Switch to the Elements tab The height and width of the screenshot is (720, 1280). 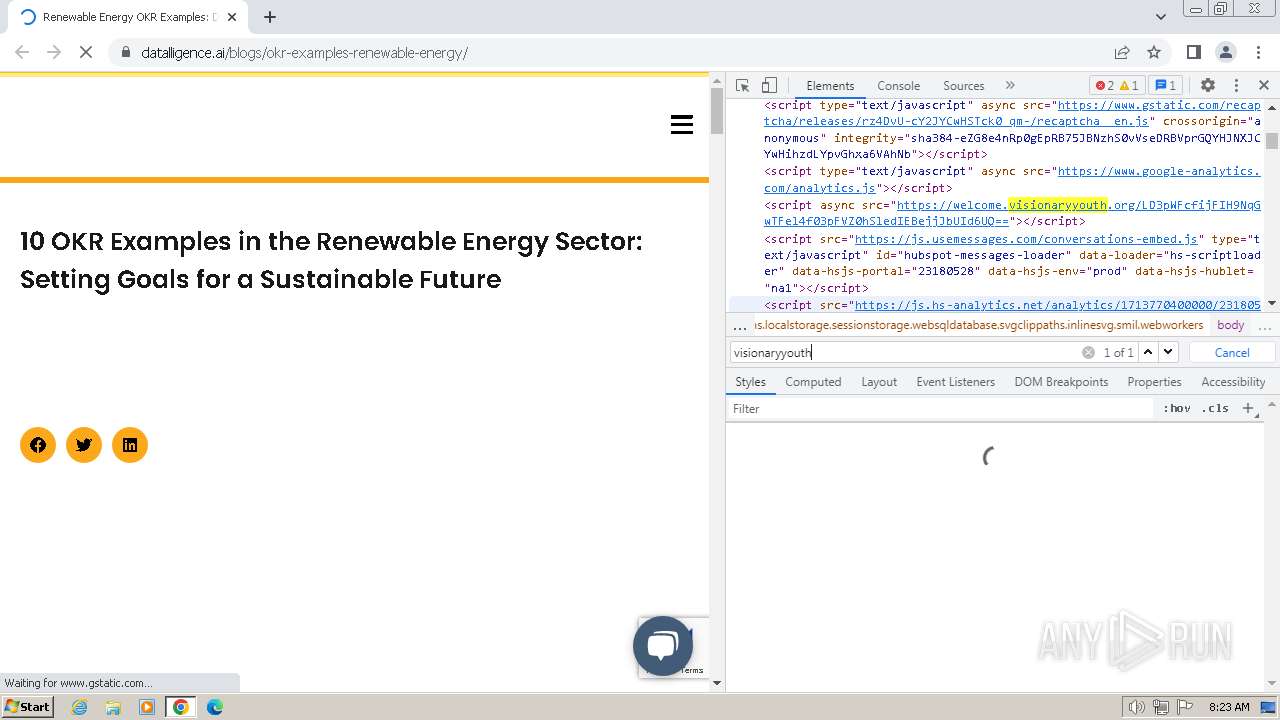830,86
